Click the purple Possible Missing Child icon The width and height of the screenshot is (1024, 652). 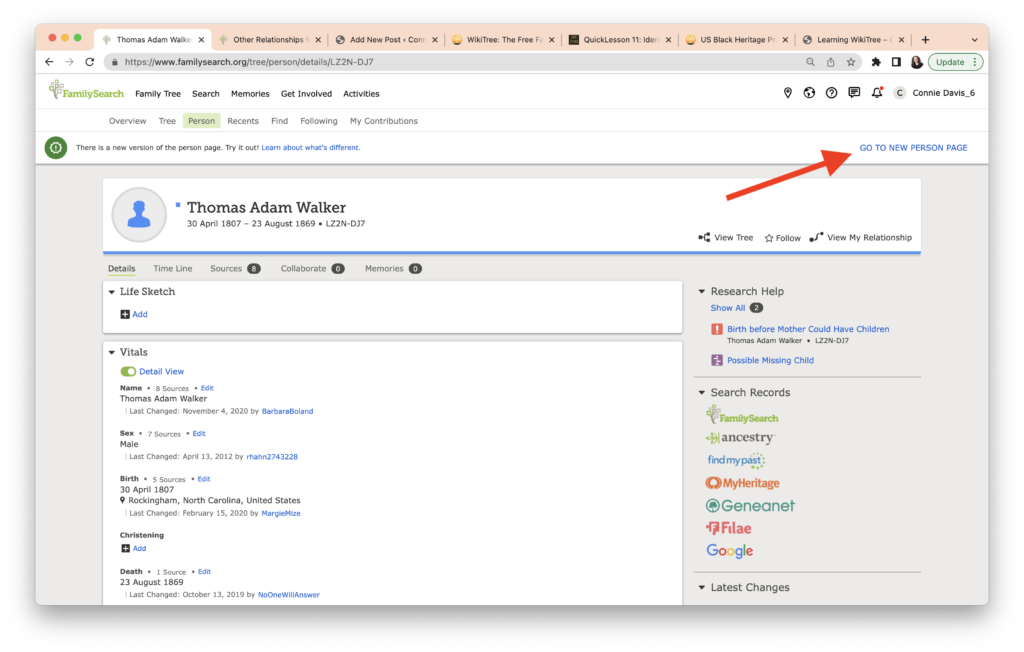pyautogui.click(x=716, y=360)
